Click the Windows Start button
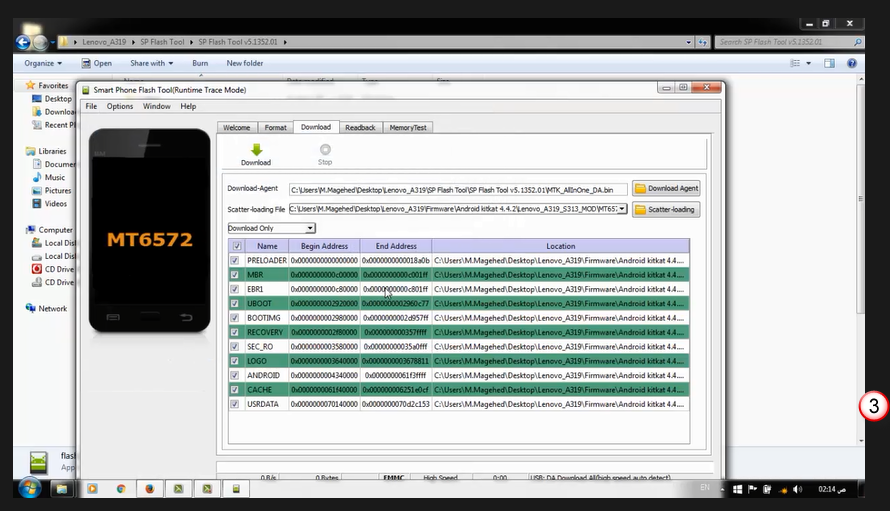 pos(30,489)
